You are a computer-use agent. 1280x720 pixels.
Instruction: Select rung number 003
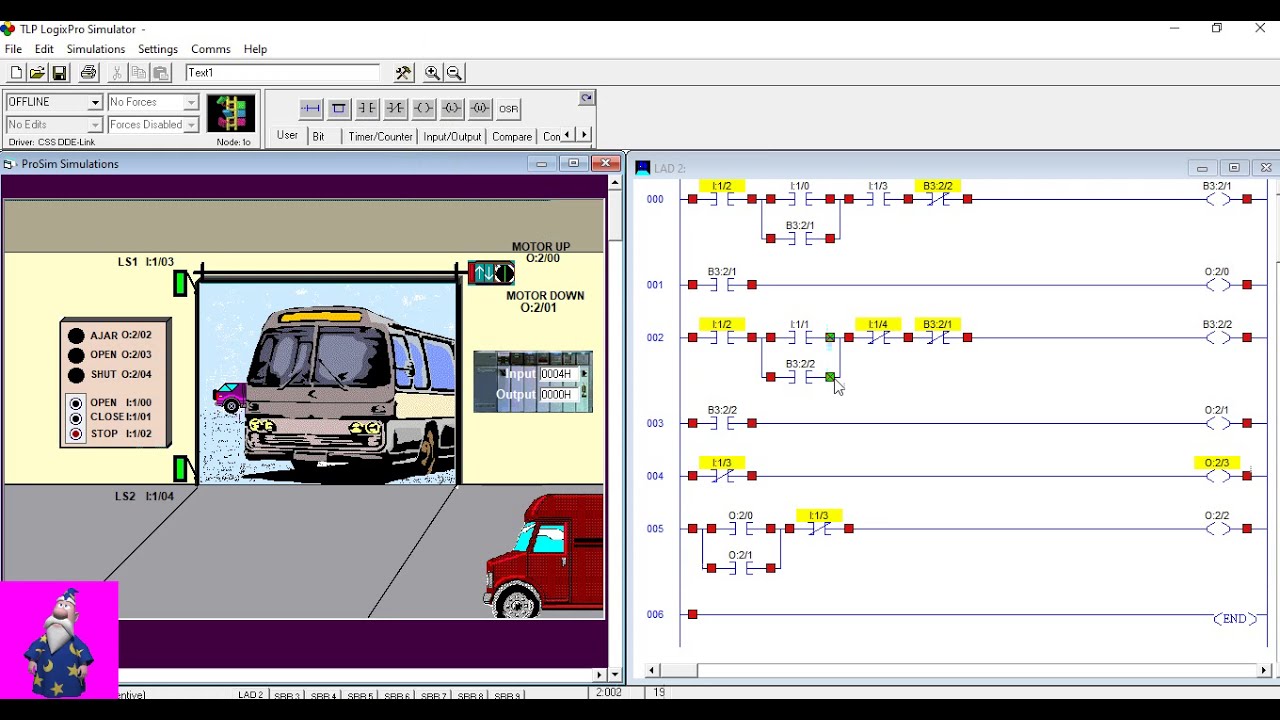(x=655, y=423)
